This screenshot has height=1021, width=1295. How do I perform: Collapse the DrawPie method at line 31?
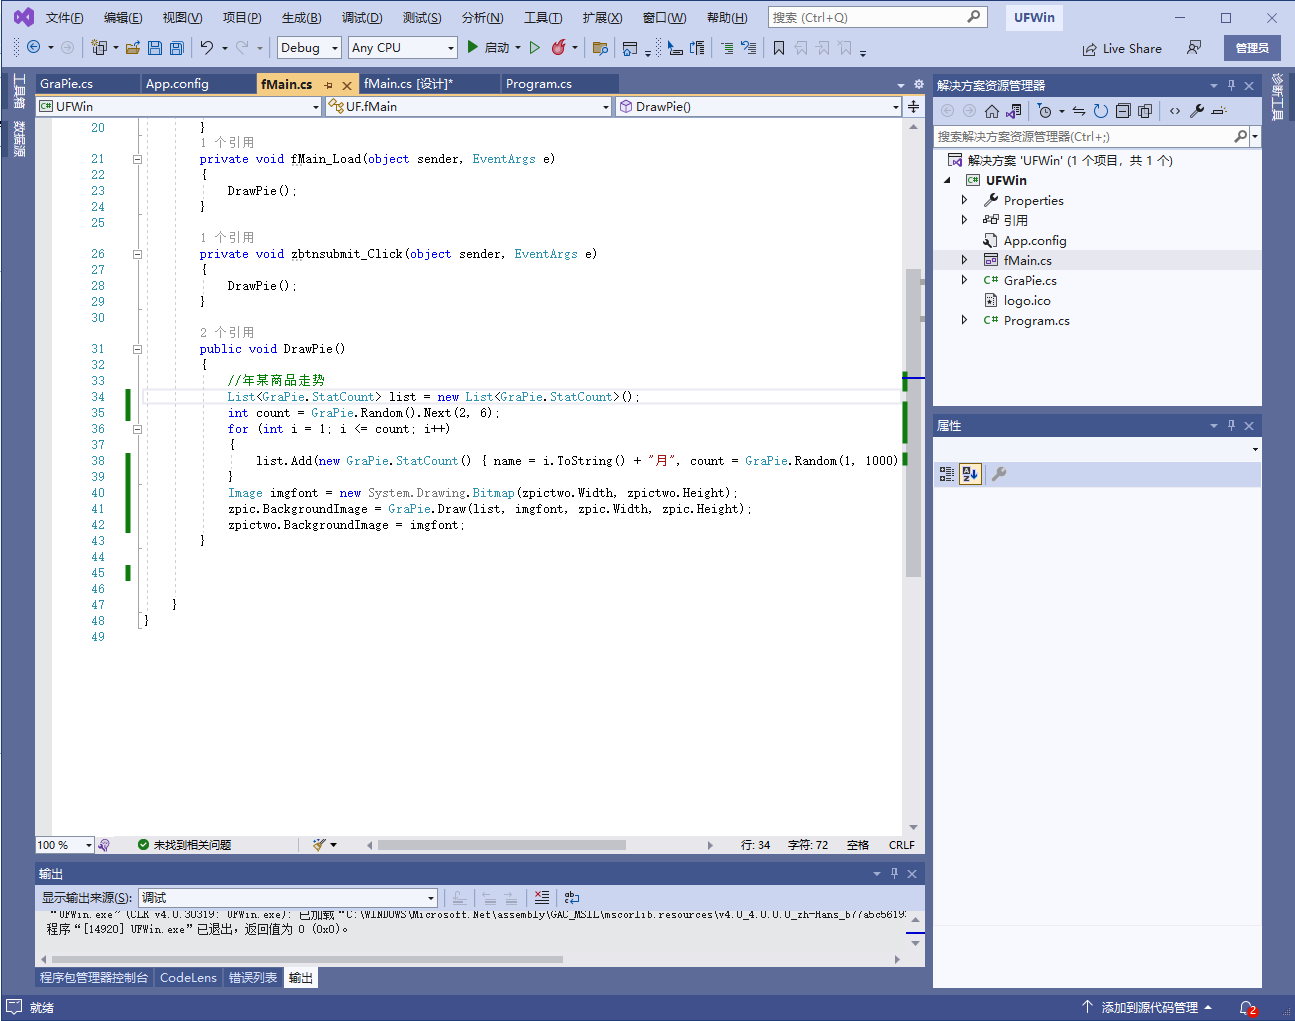coord(137,349)
